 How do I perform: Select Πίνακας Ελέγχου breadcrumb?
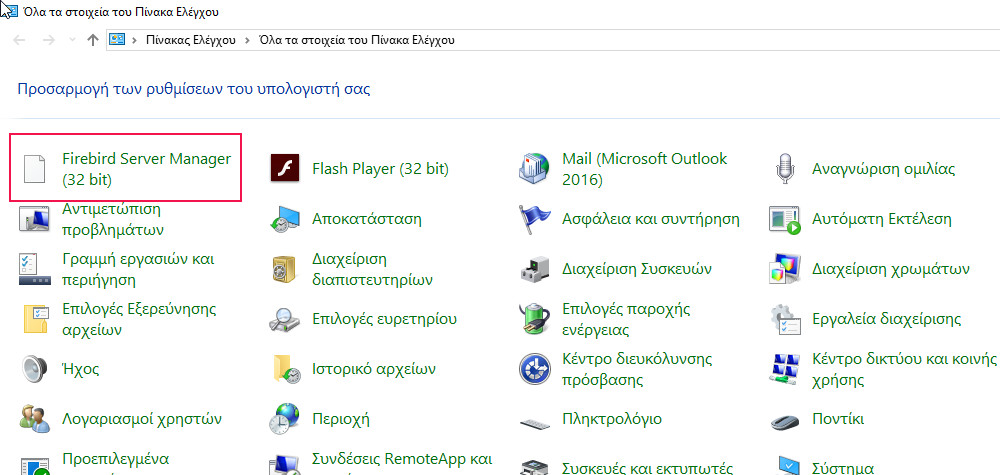point(190,40)
